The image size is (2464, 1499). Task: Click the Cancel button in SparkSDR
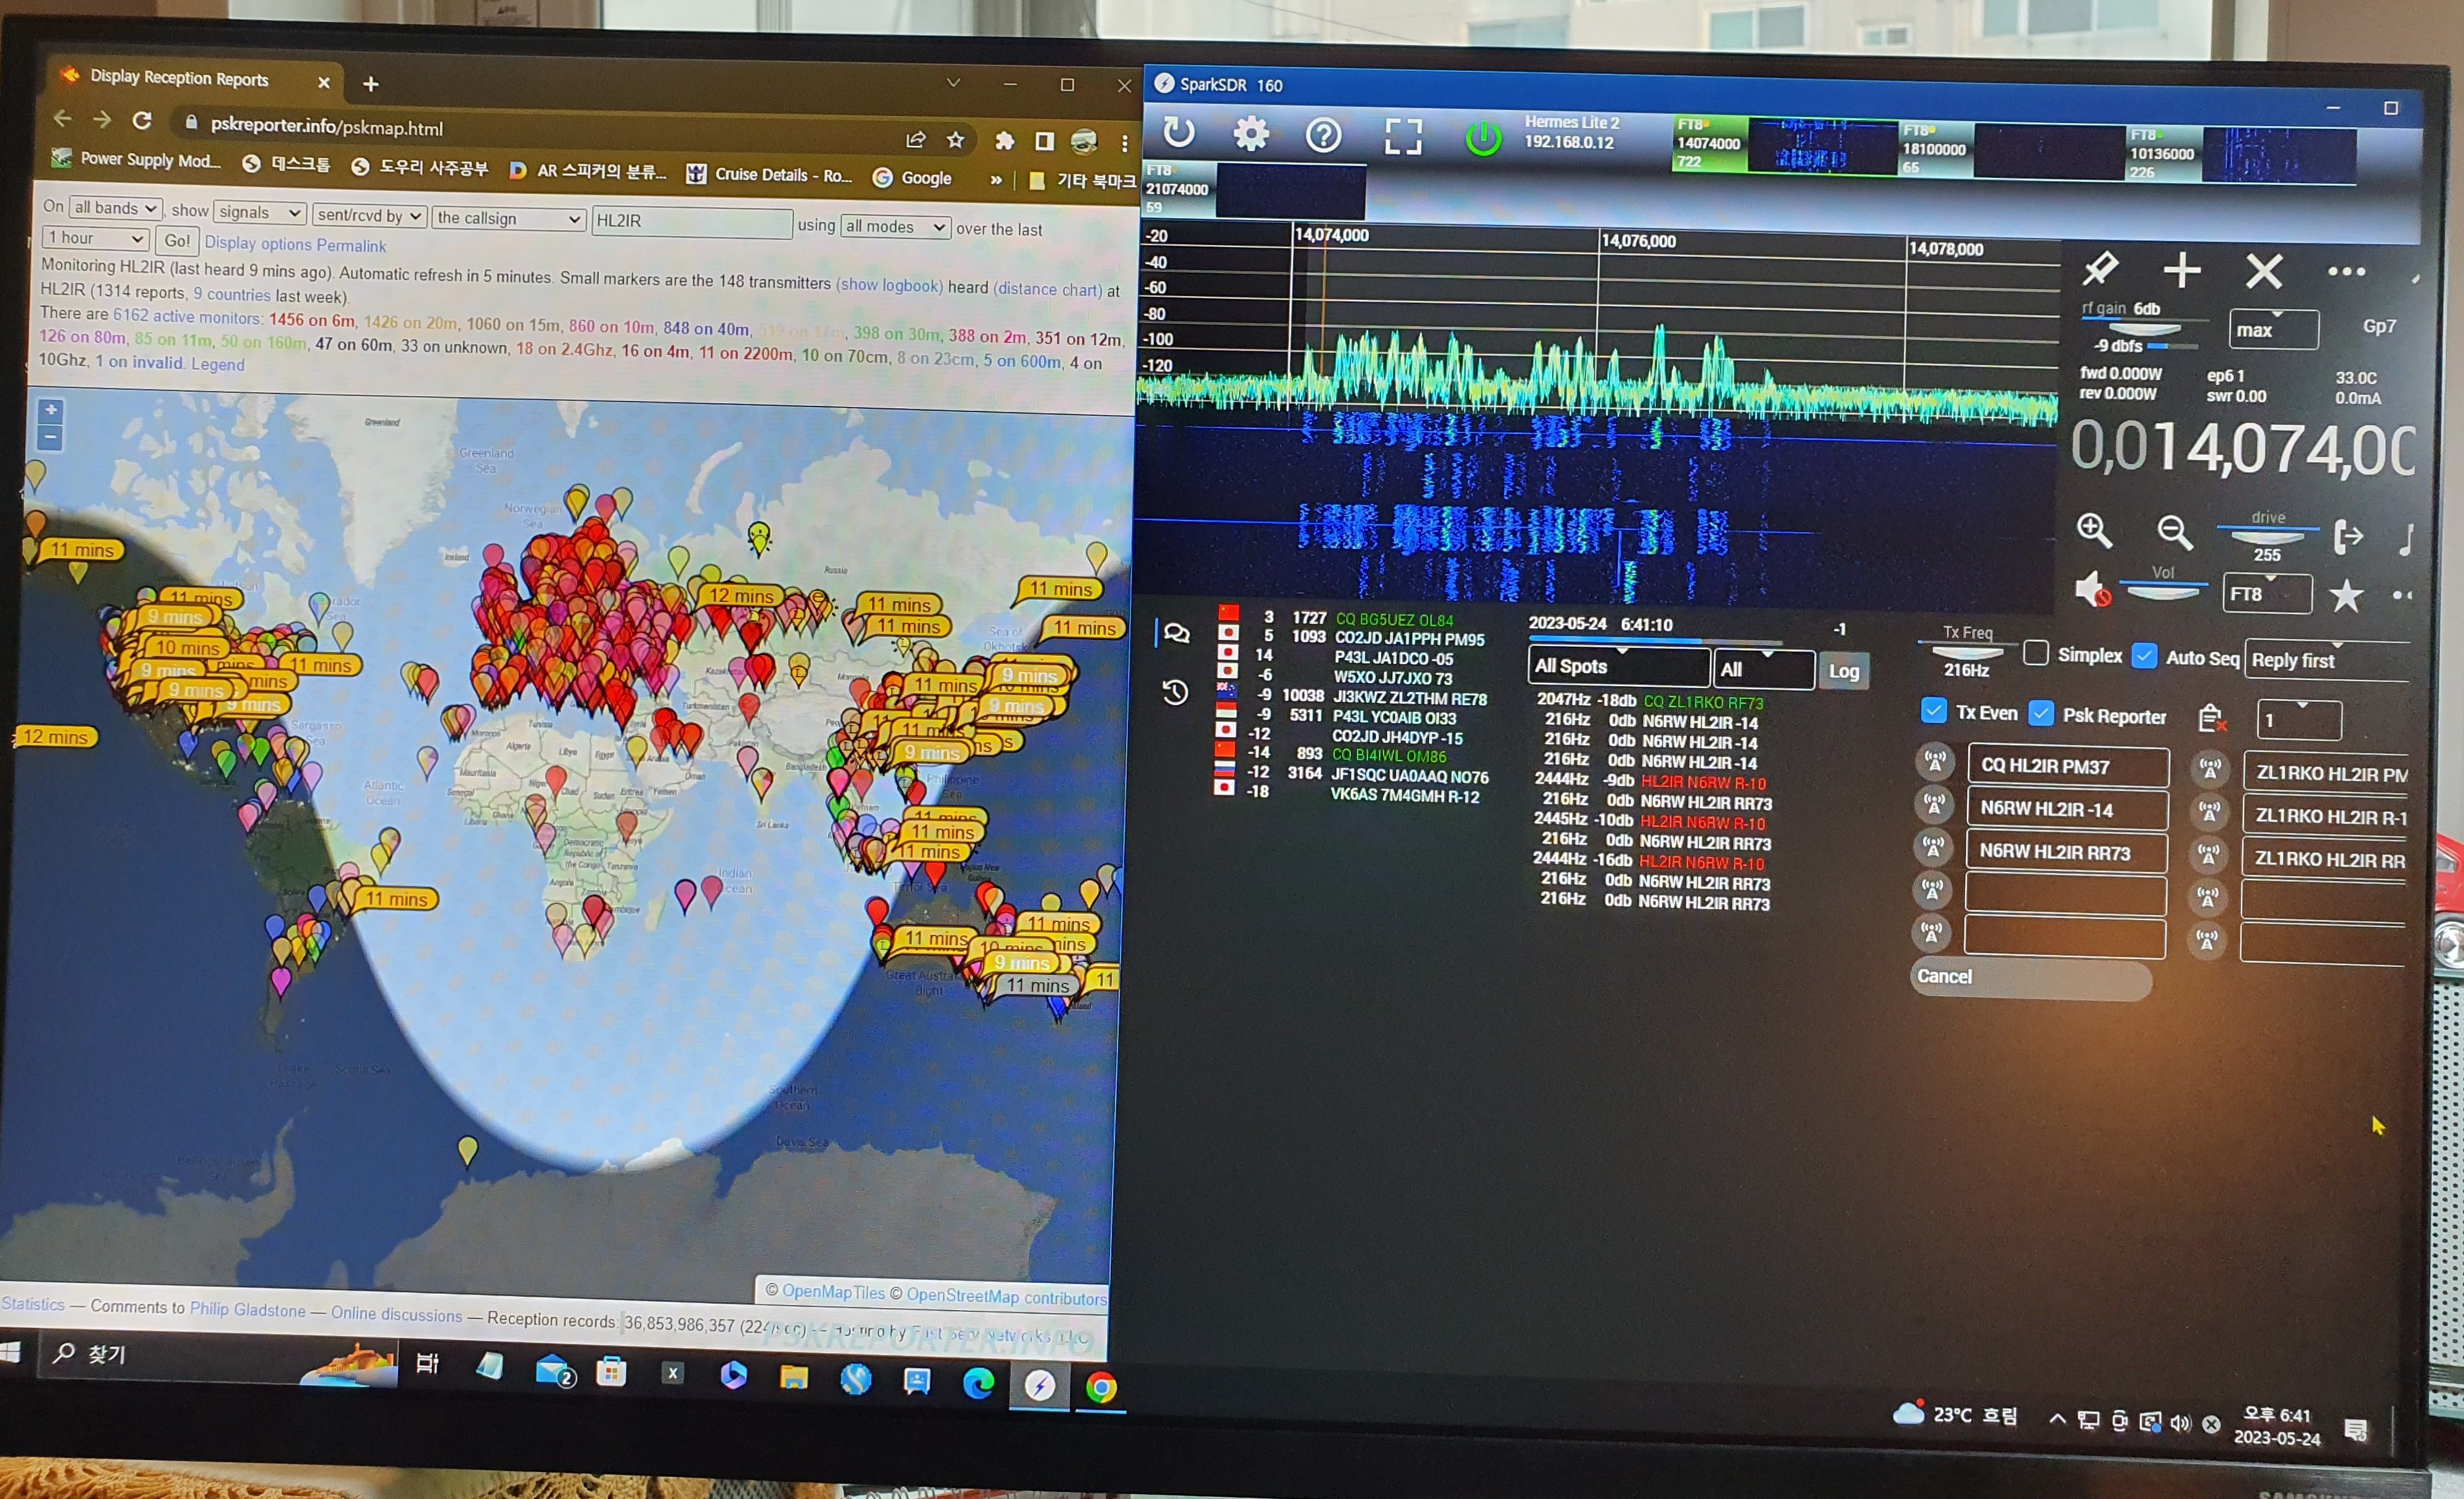pos(2030,977)
